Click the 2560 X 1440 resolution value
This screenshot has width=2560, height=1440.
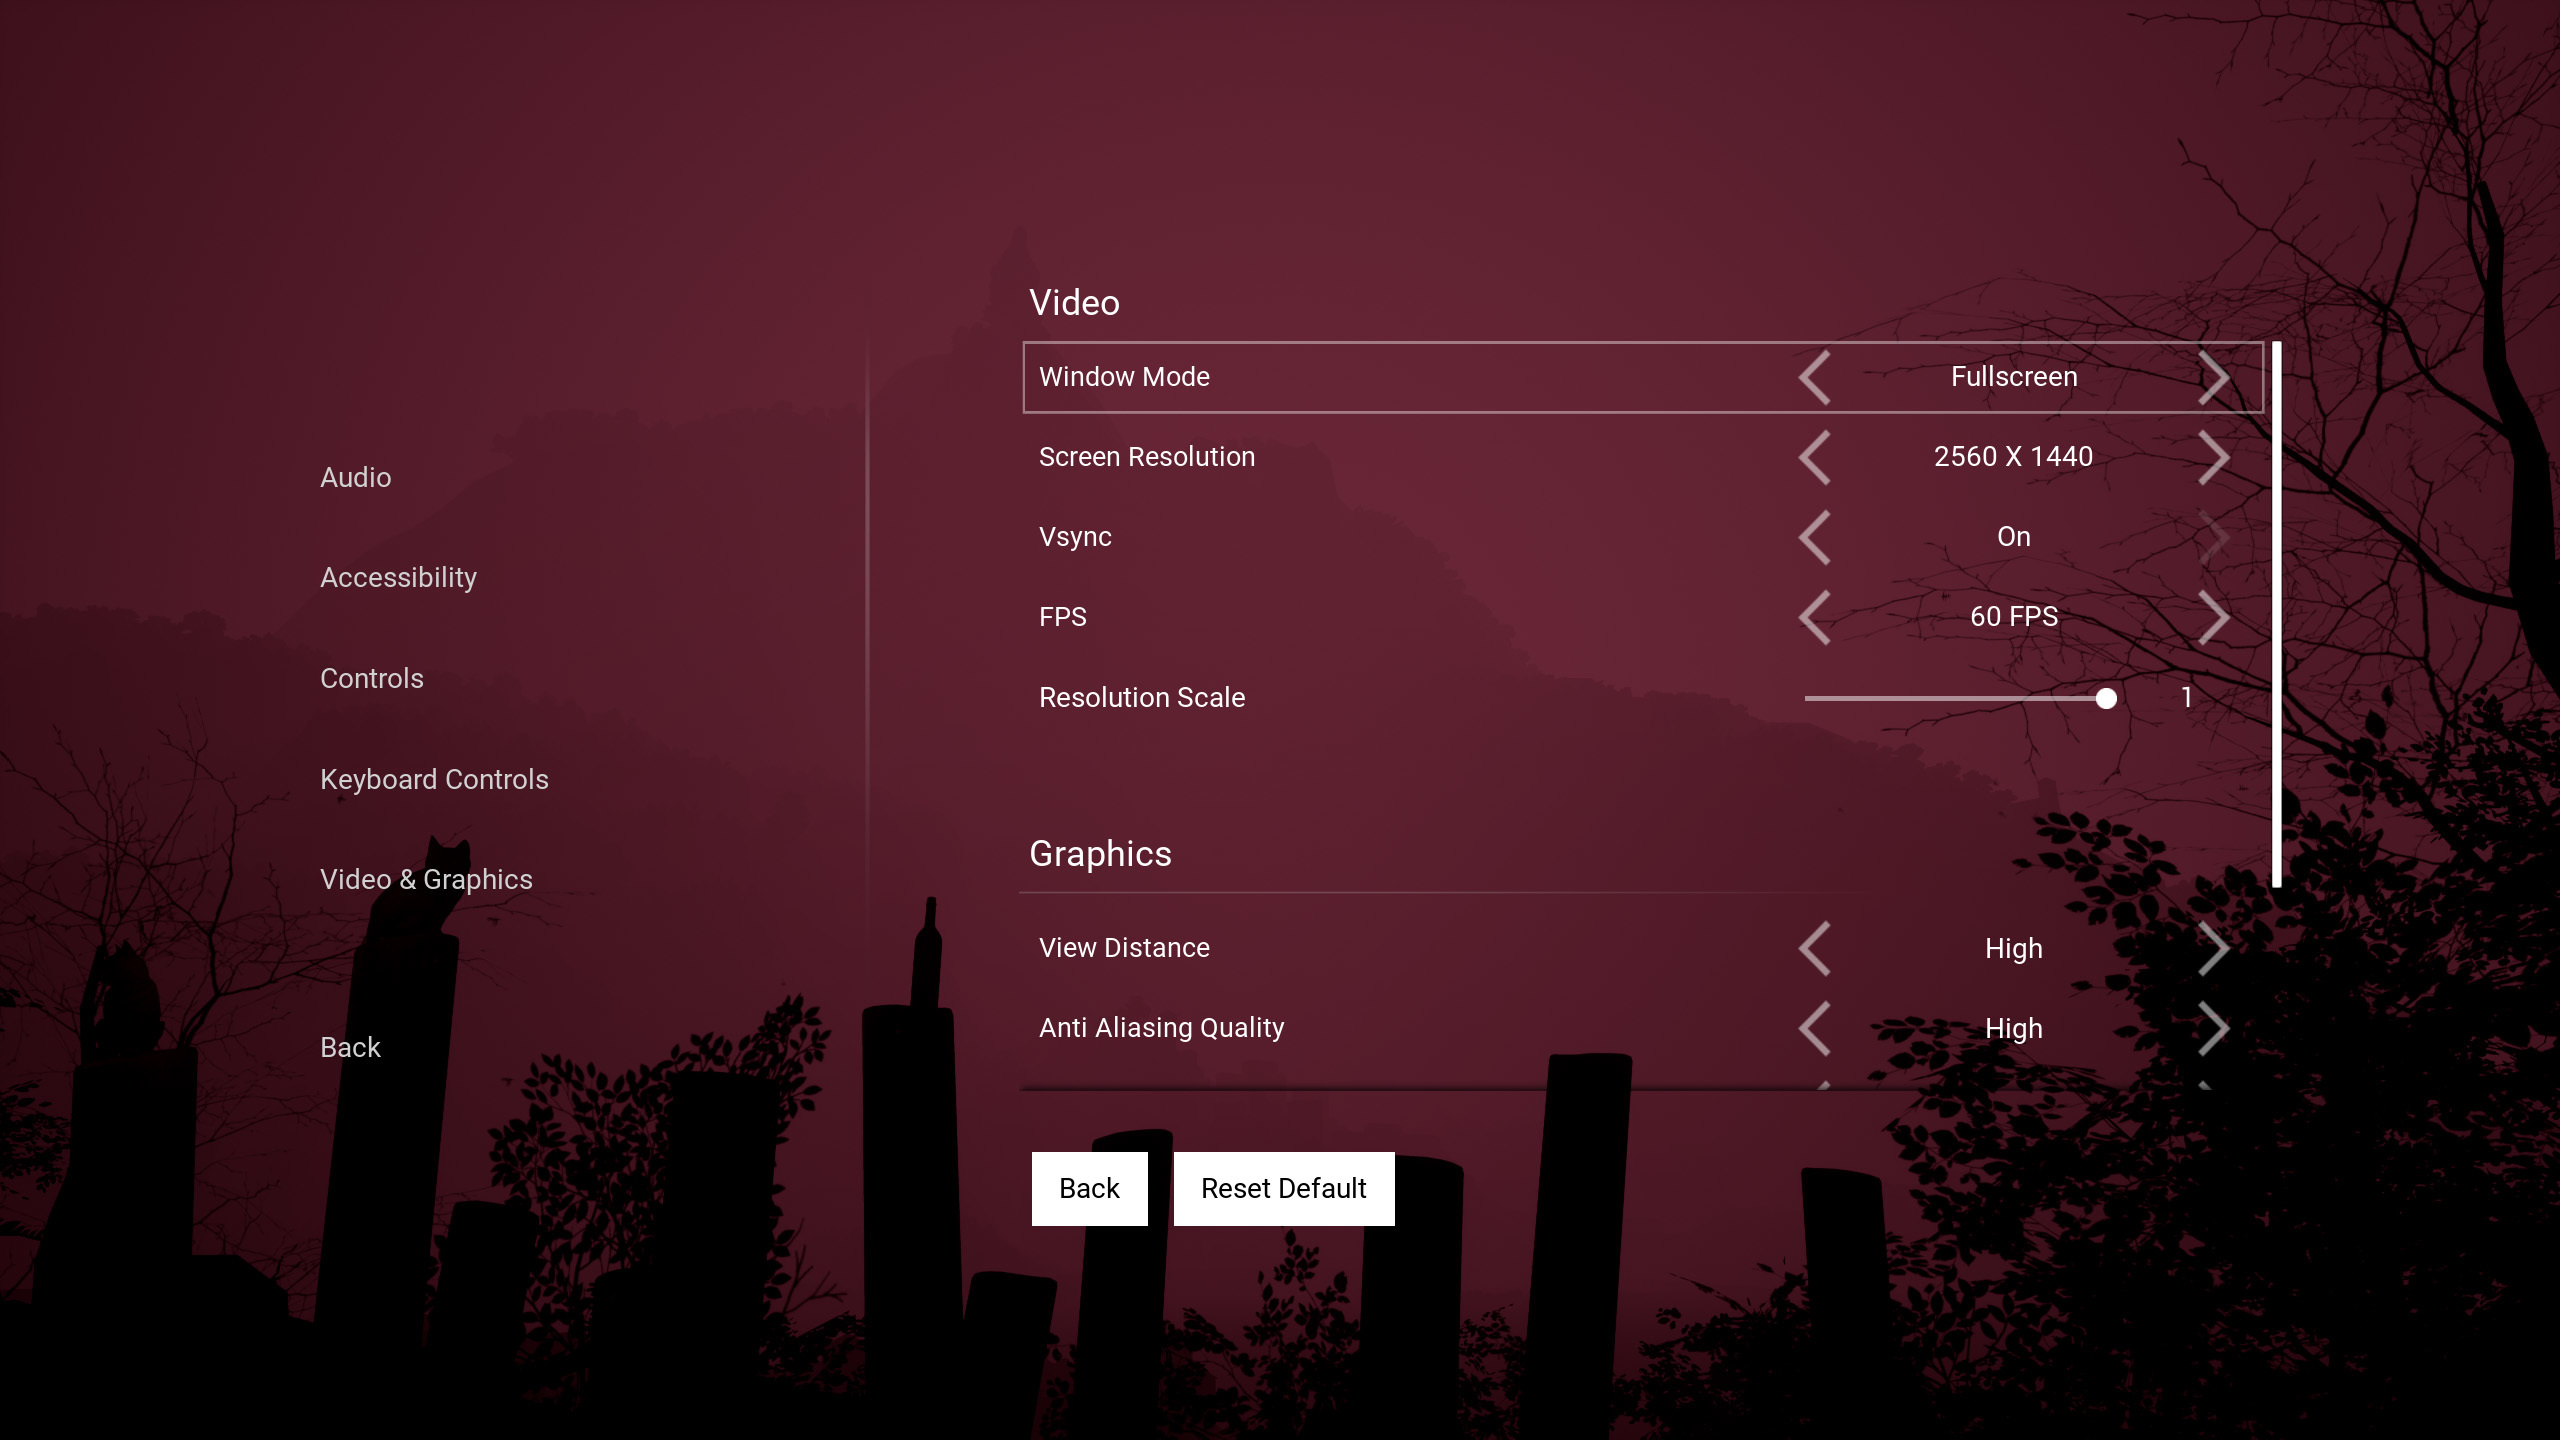click(2013, 457)
